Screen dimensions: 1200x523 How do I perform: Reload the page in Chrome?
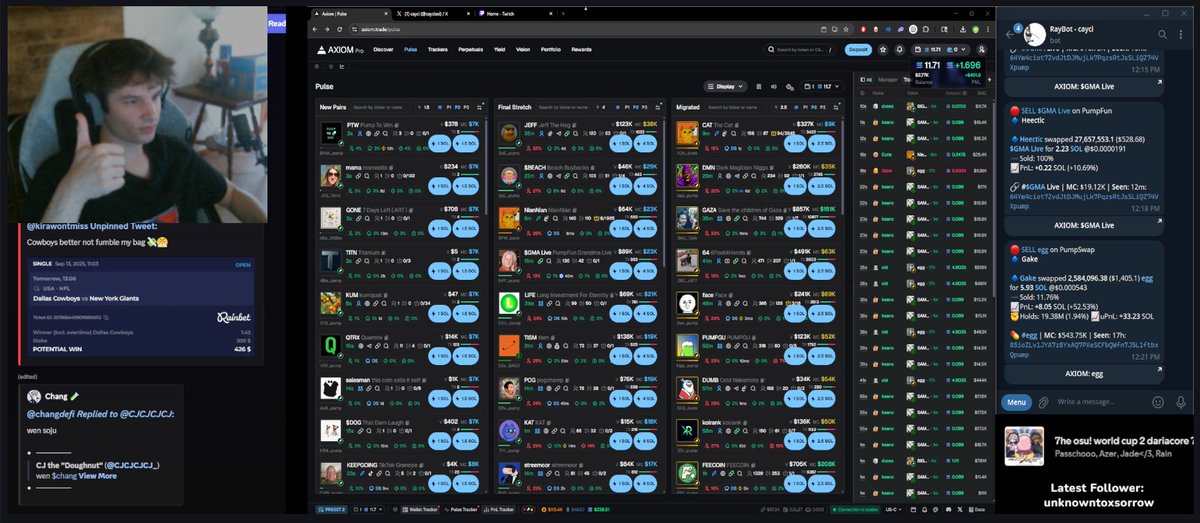[x=341, y=30]
